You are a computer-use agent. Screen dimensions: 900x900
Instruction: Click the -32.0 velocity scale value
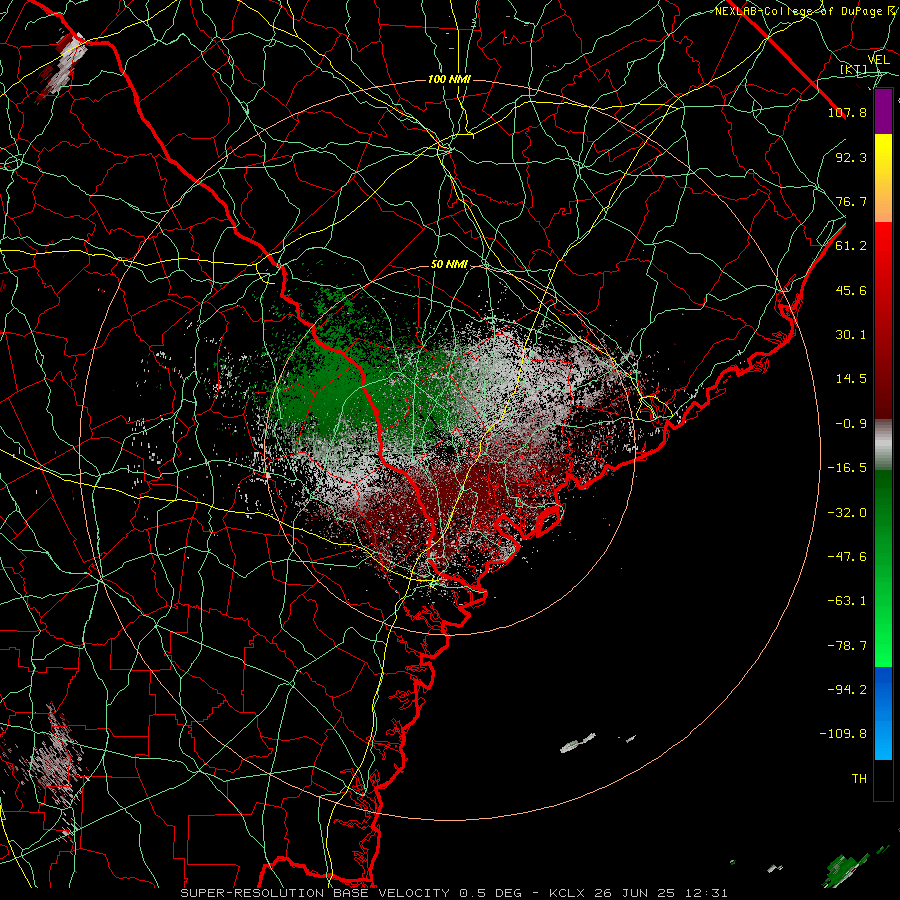point(847,513)
